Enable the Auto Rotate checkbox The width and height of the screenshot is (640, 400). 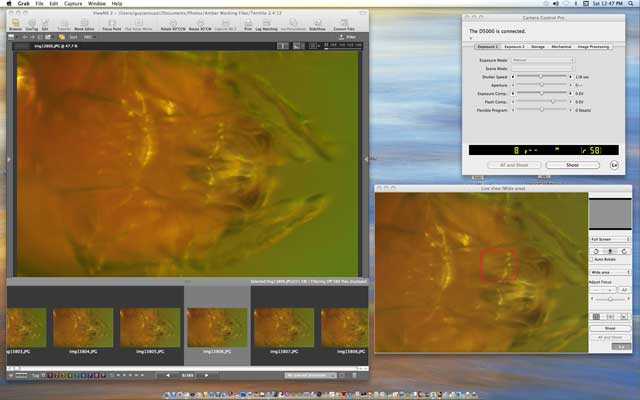coord(591,259)
